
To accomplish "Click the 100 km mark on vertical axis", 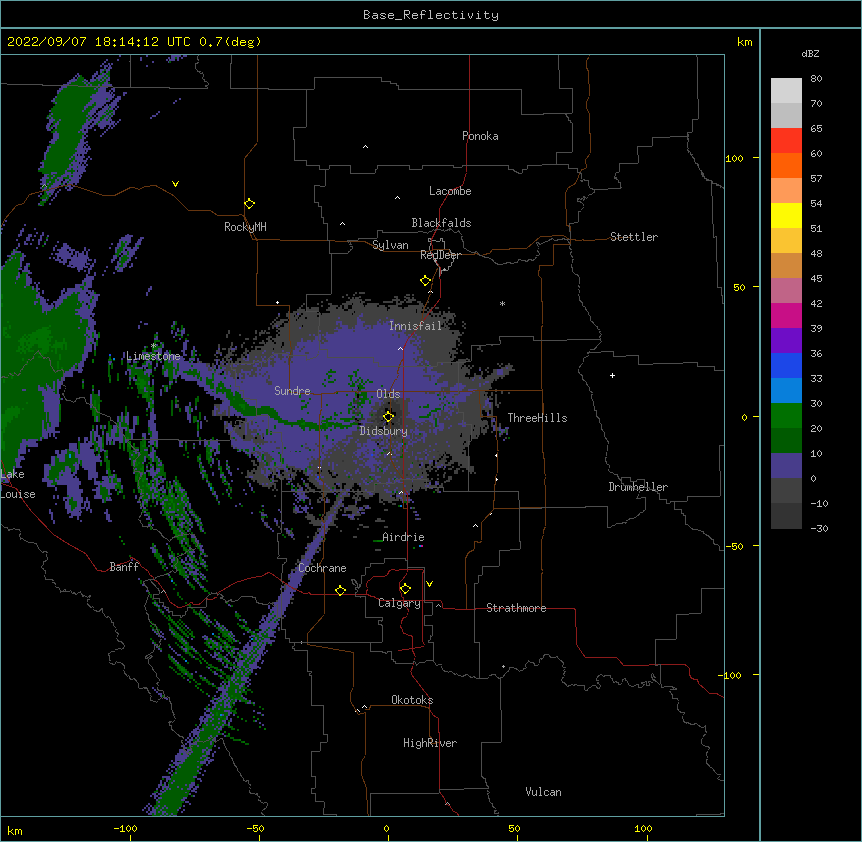I will click(x=734, y=158).
